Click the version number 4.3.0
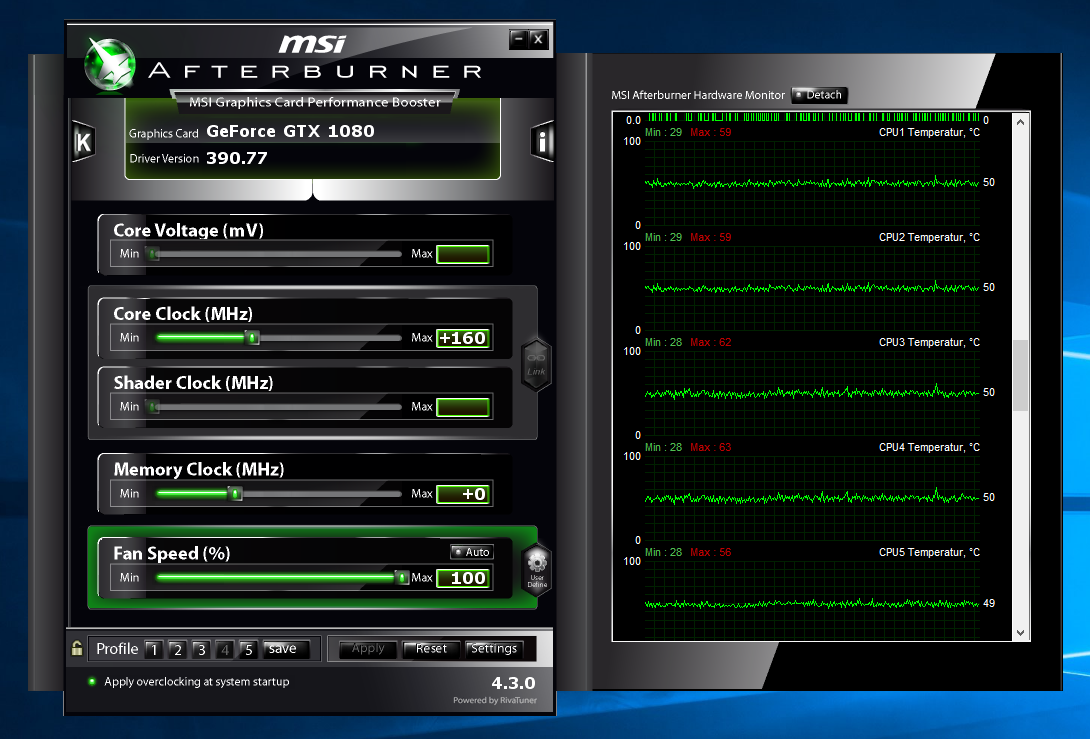Screen dimensions: 1090x739 click(513, 683)
